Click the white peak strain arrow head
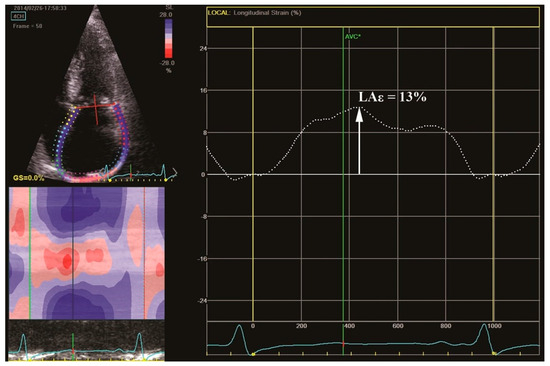This screenshot has height=366, width=550. pyautogui.click(x=359, y=114)
